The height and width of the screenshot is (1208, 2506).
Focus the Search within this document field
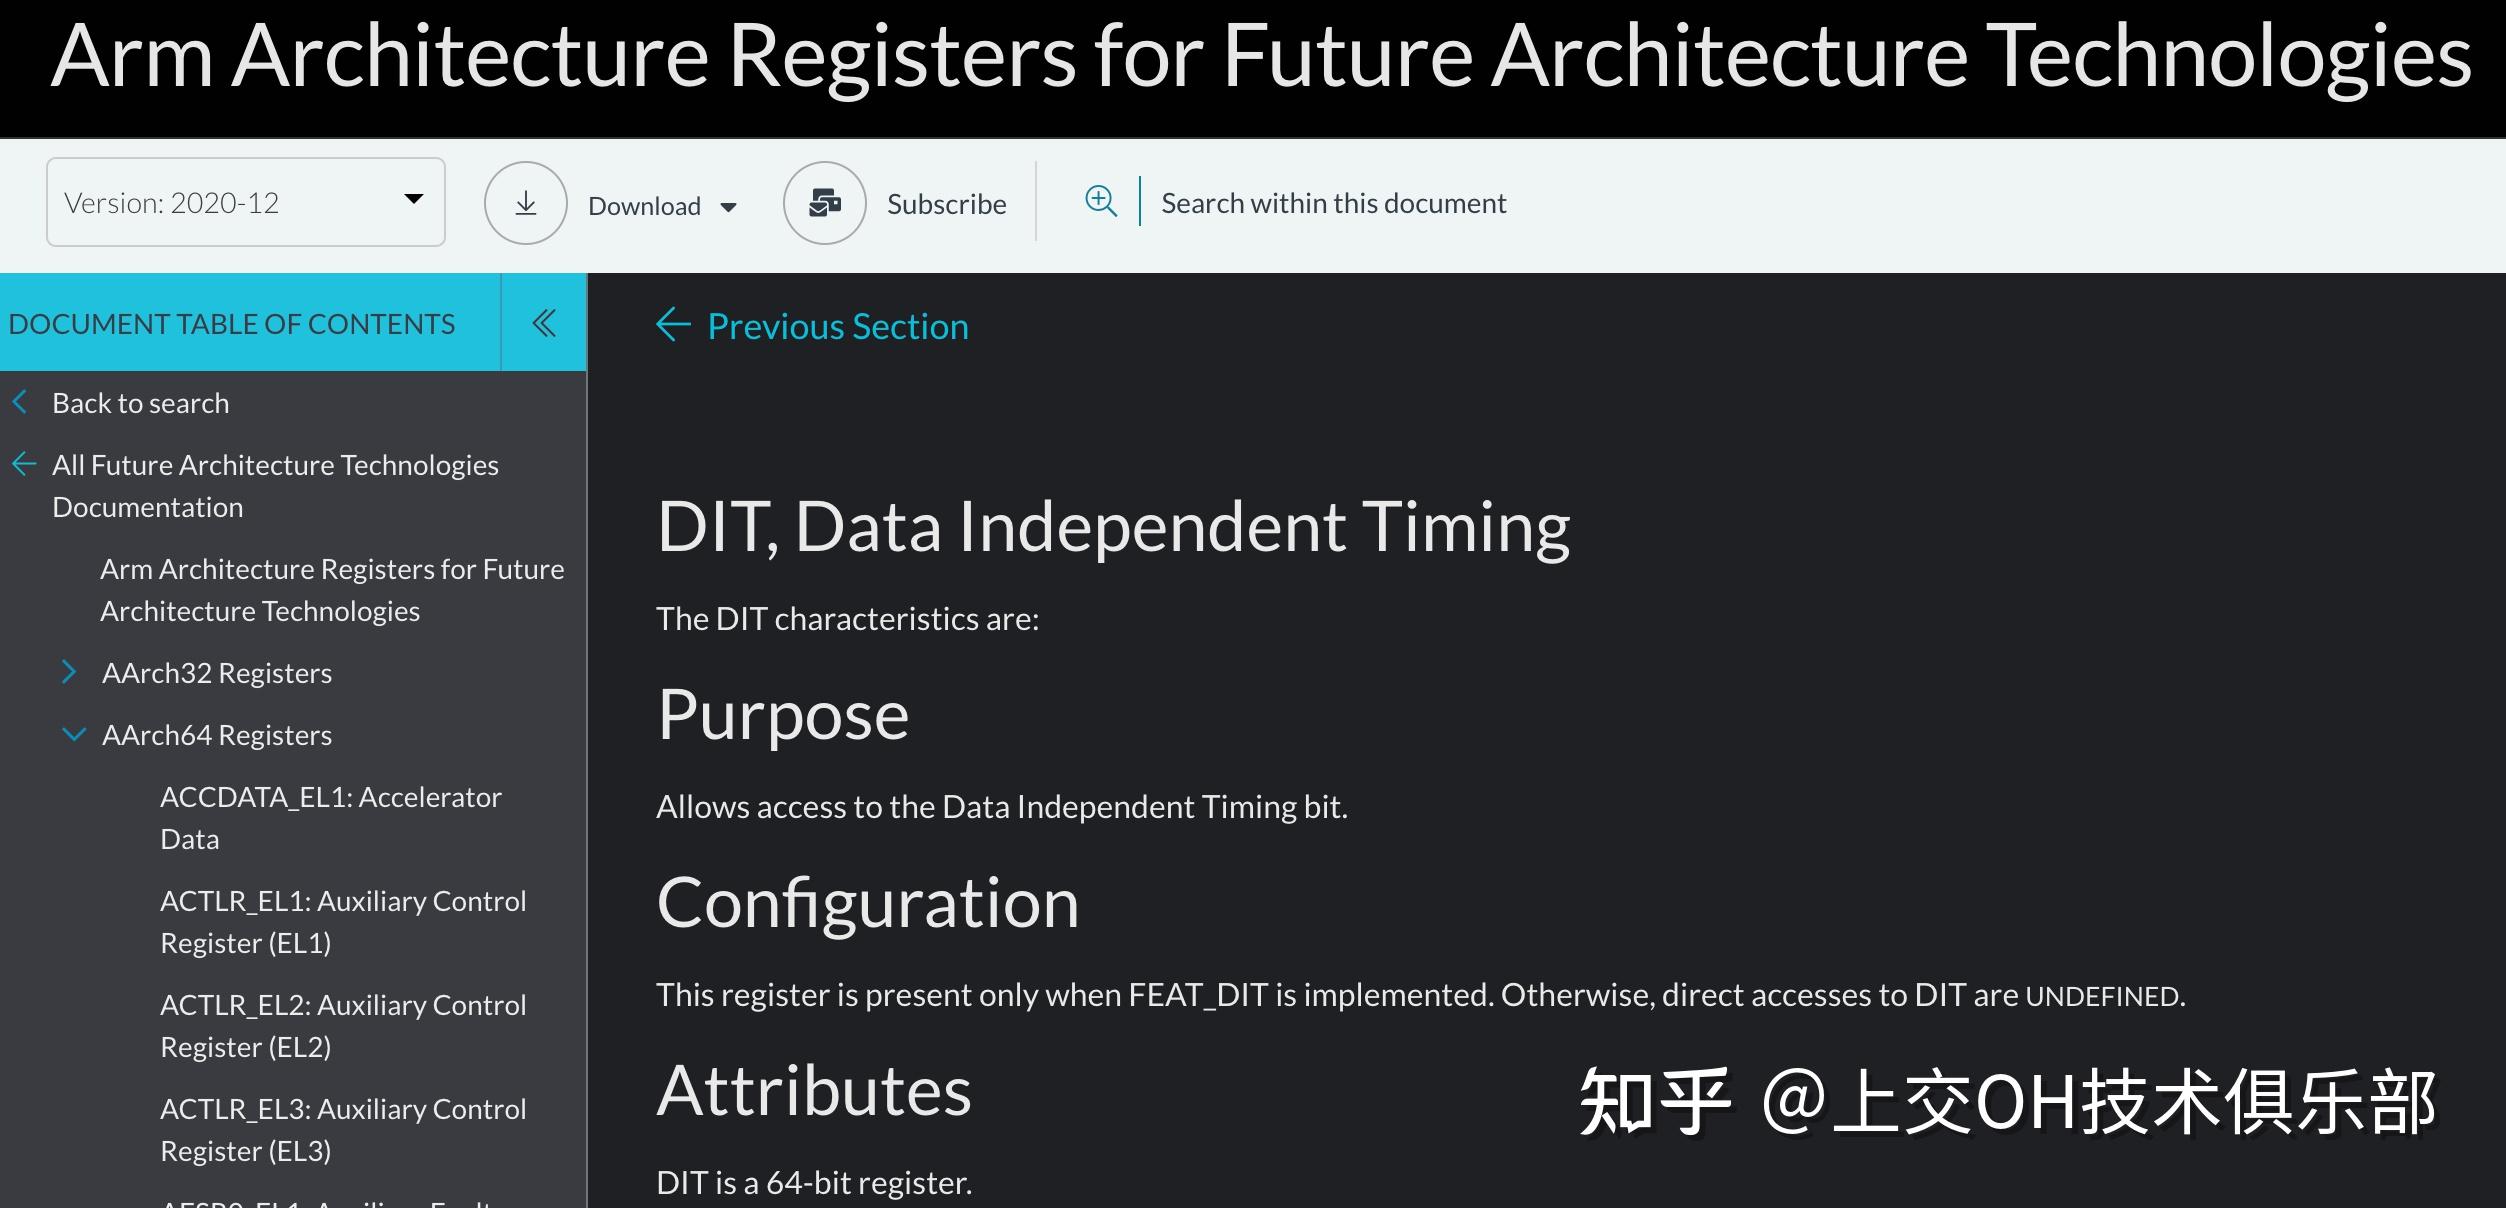click(1333, 203)
